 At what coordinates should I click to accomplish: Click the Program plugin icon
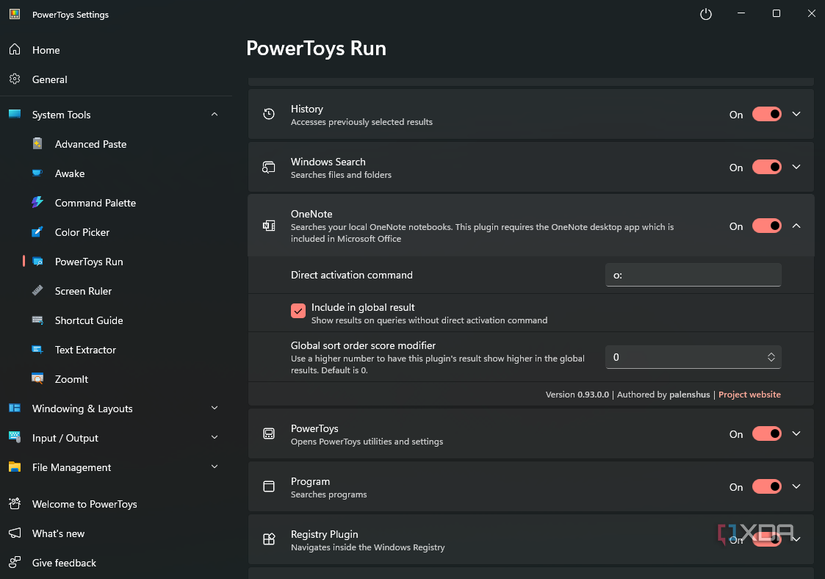269,486
